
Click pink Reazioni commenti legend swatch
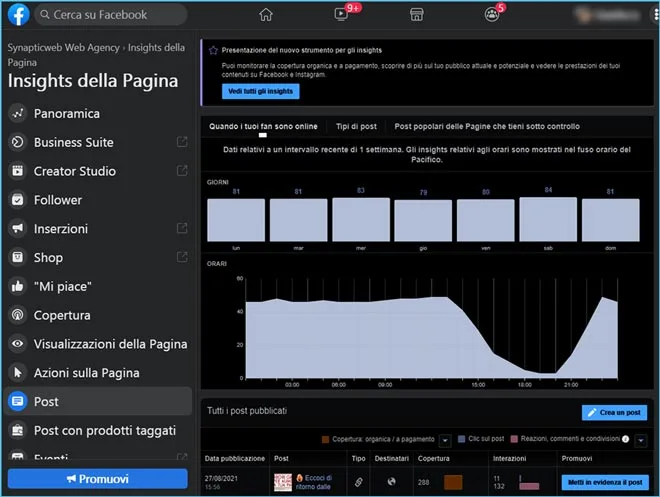tap(514, 439)
